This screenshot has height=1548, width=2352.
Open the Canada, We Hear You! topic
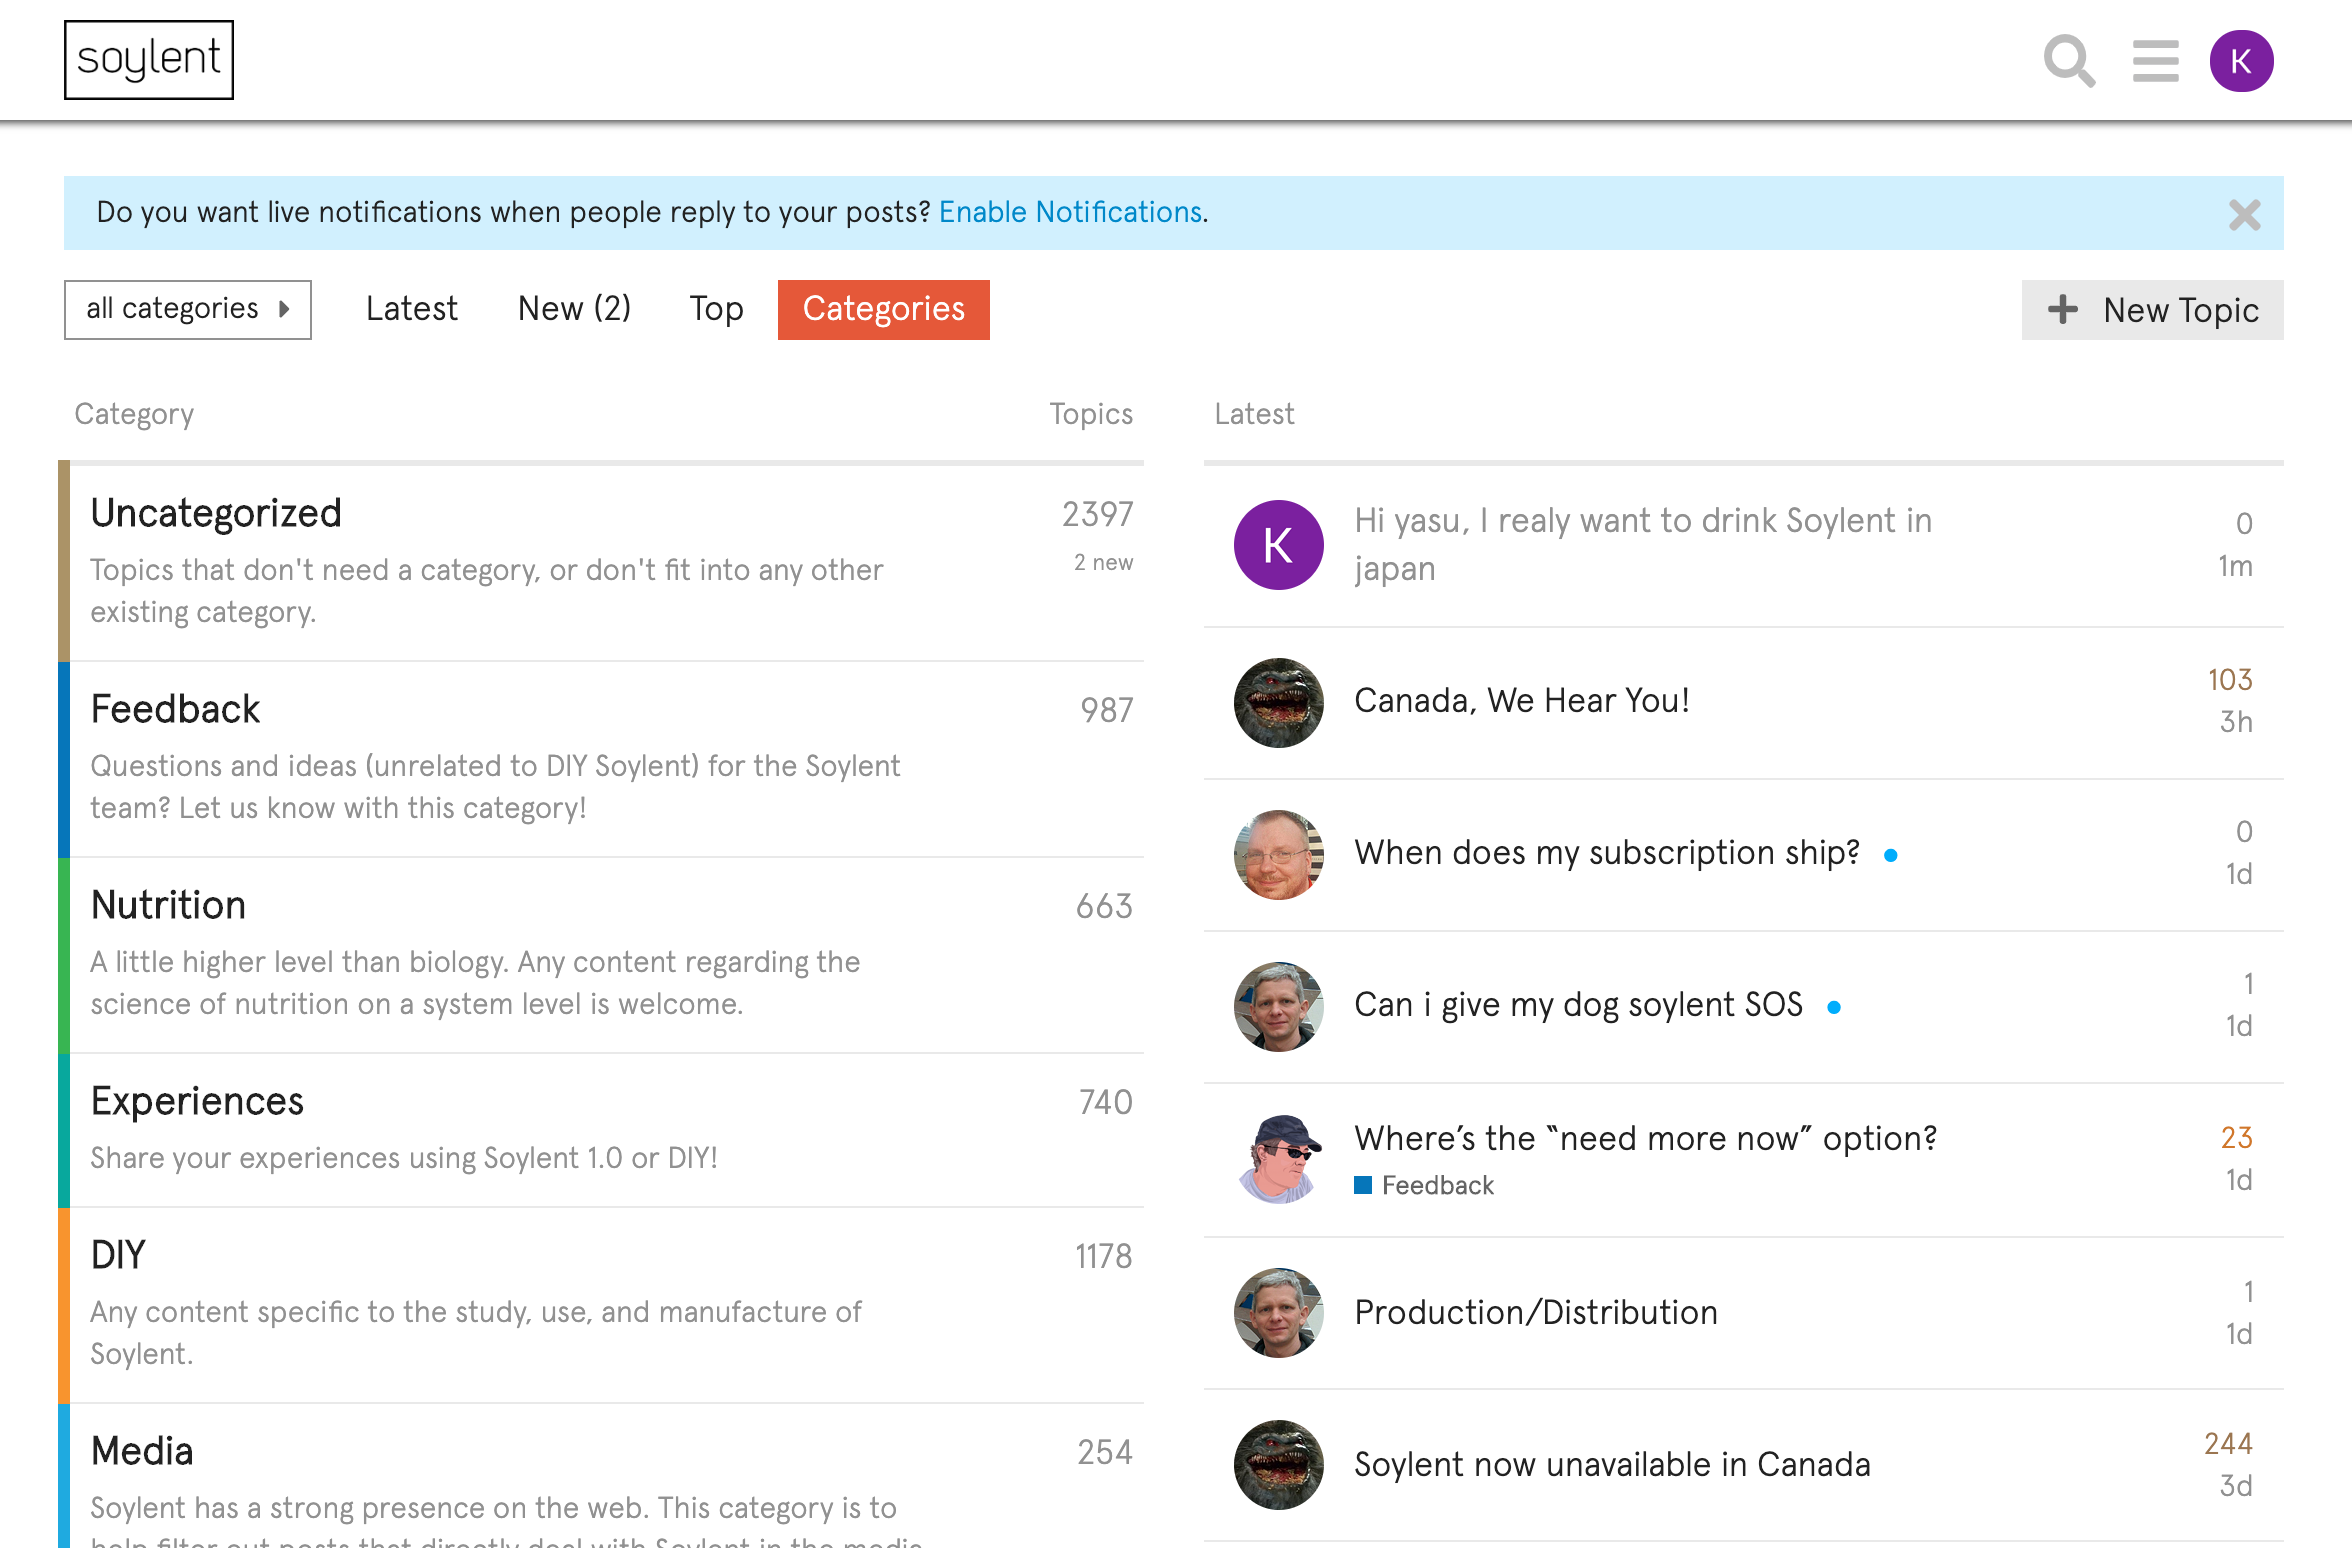pos(1522,700)
